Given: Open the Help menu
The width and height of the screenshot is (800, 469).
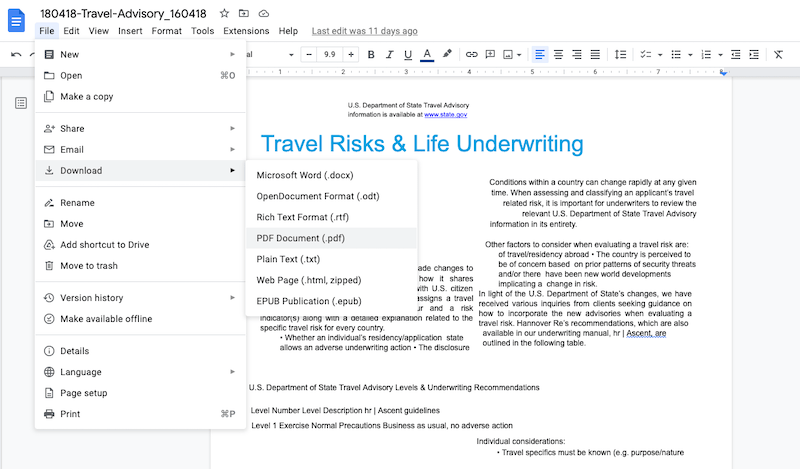Looking at the screenshot, I should pos(288,31).
